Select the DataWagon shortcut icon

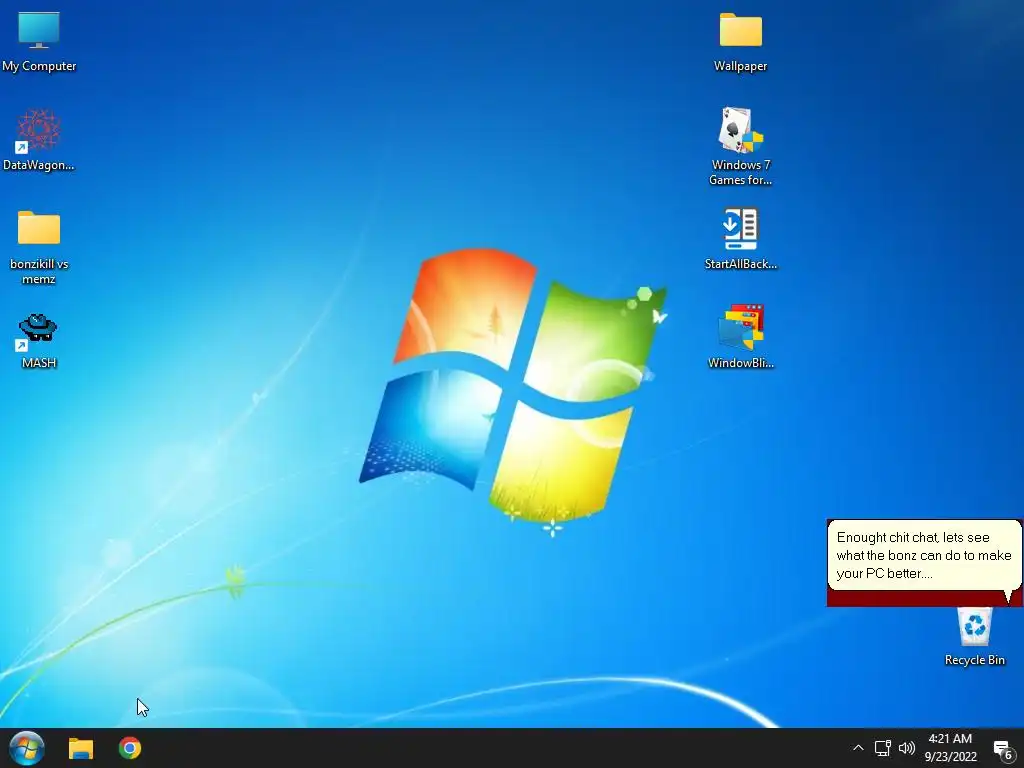[39, 130]
